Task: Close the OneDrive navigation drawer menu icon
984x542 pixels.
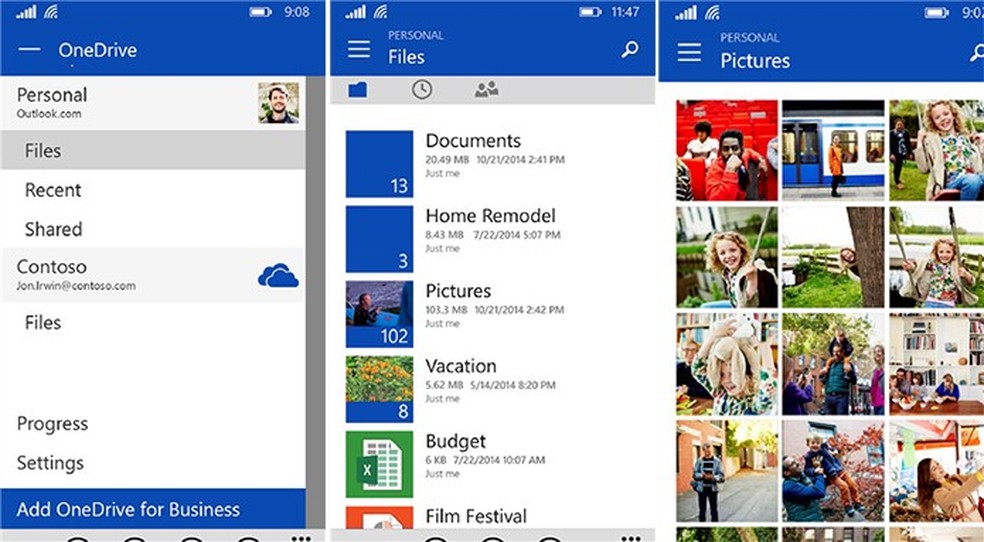Action: point(29,50)
